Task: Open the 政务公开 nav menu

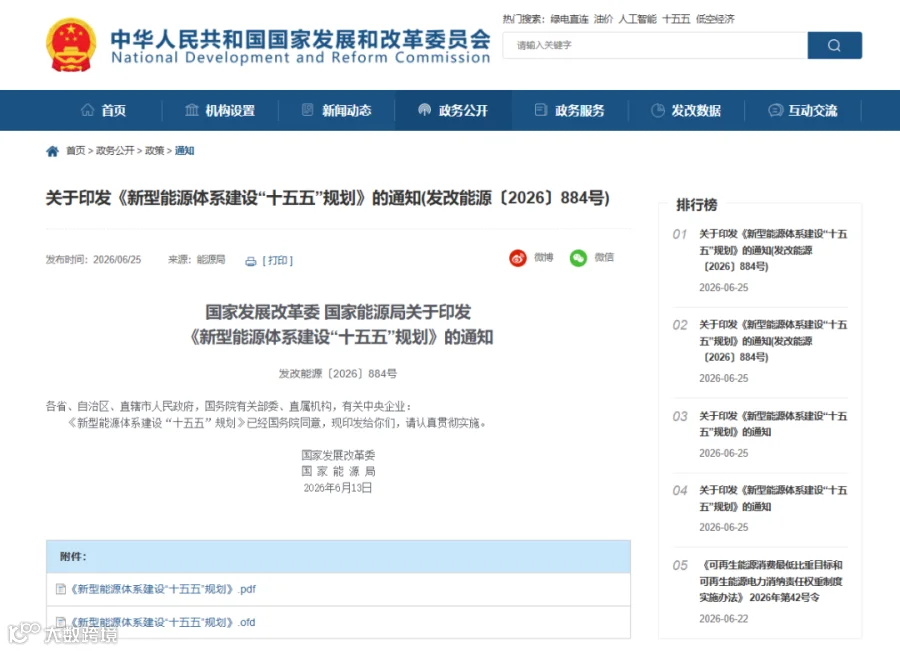Action: [x=463, y=110]
